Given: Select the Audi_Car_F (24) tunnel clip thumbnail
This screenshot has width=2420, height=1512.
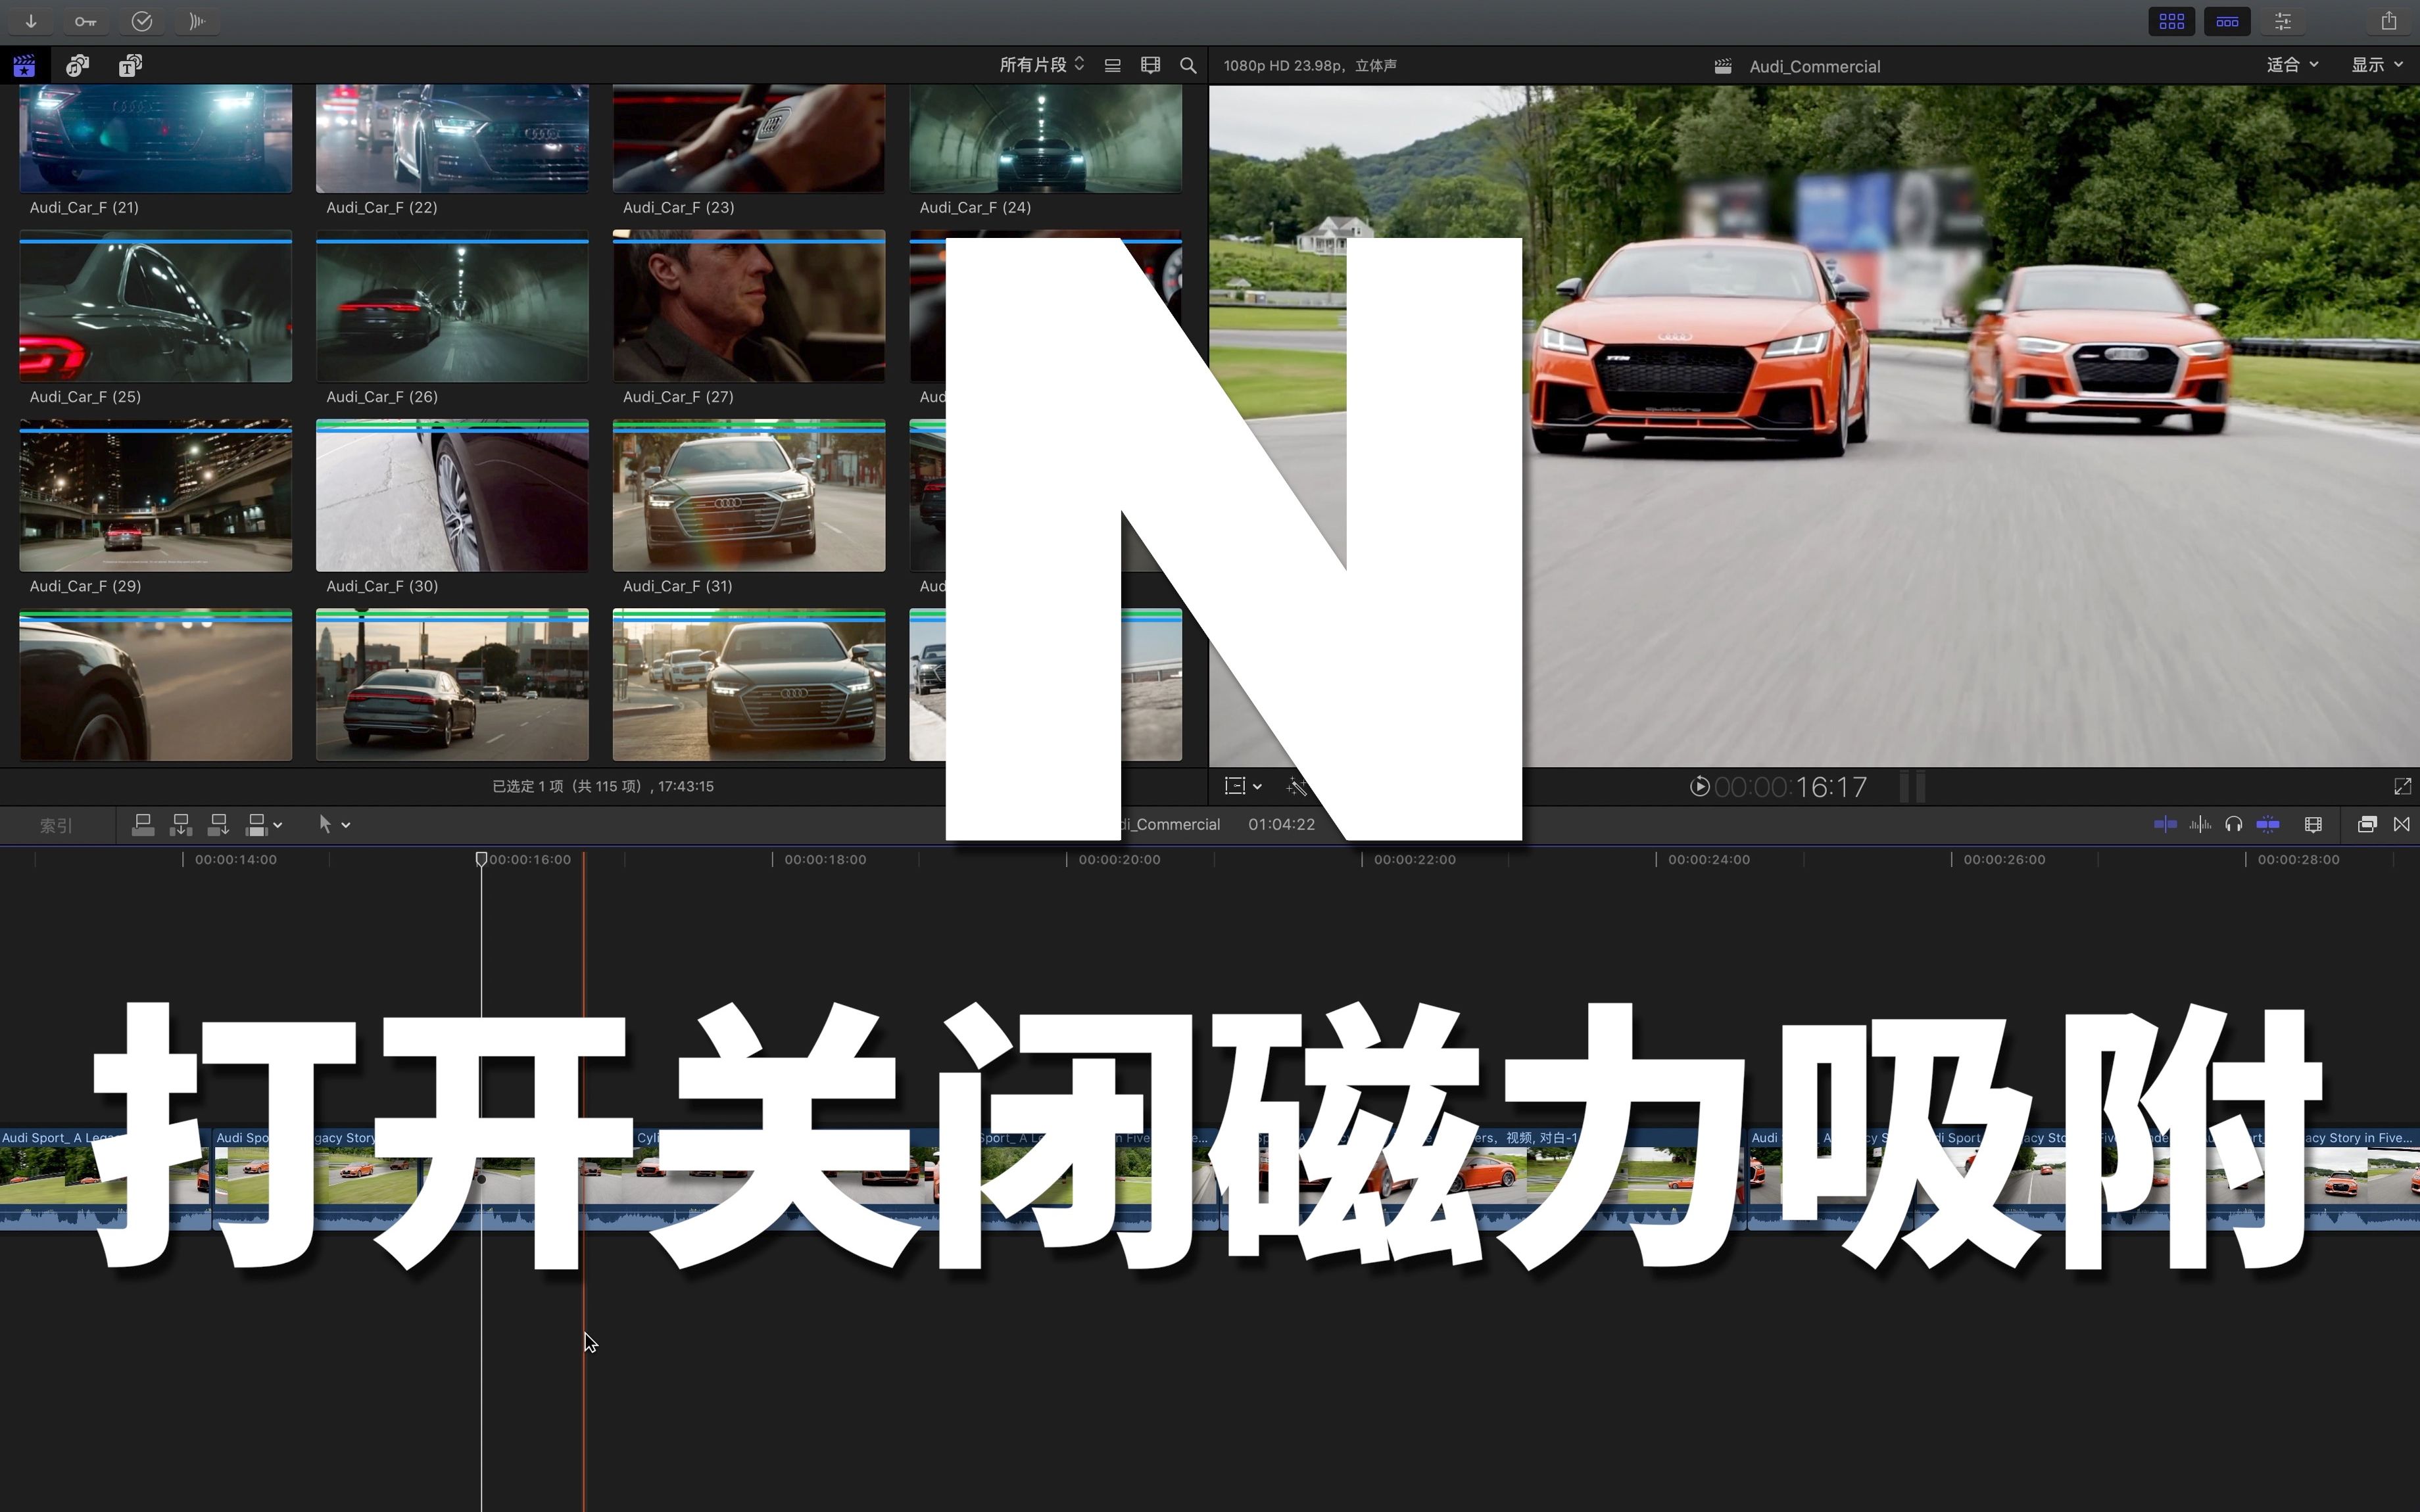Looking at the screenshot, I should coord(1045,138).
